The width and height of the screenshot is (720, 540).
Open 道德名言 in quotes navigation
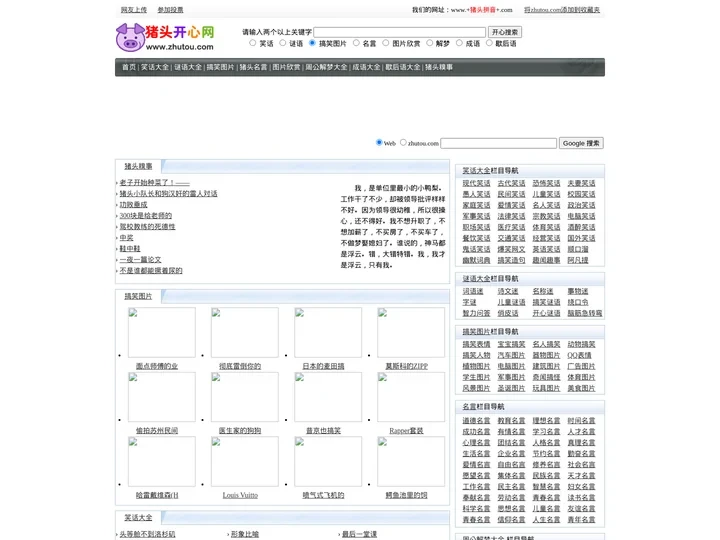(x=476, y=421)
